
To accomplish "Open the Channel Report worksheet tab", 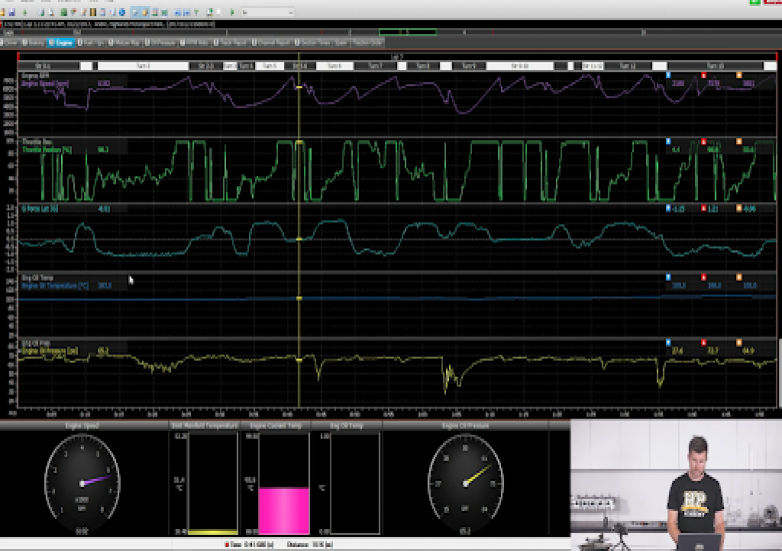I will click(271, 43).
